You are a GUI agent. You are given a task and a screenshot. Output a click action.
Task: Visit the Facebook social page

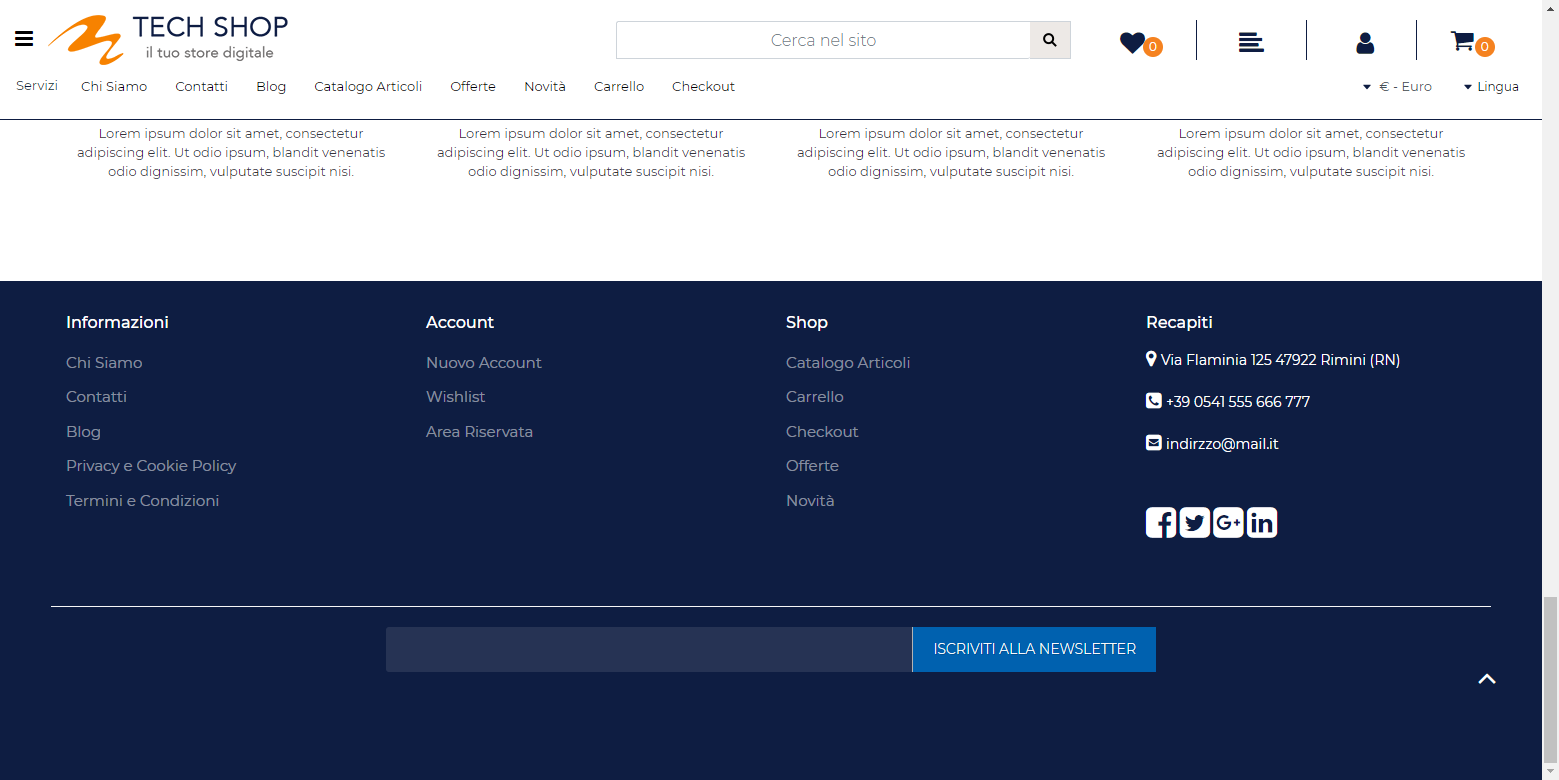point(1160,522)
